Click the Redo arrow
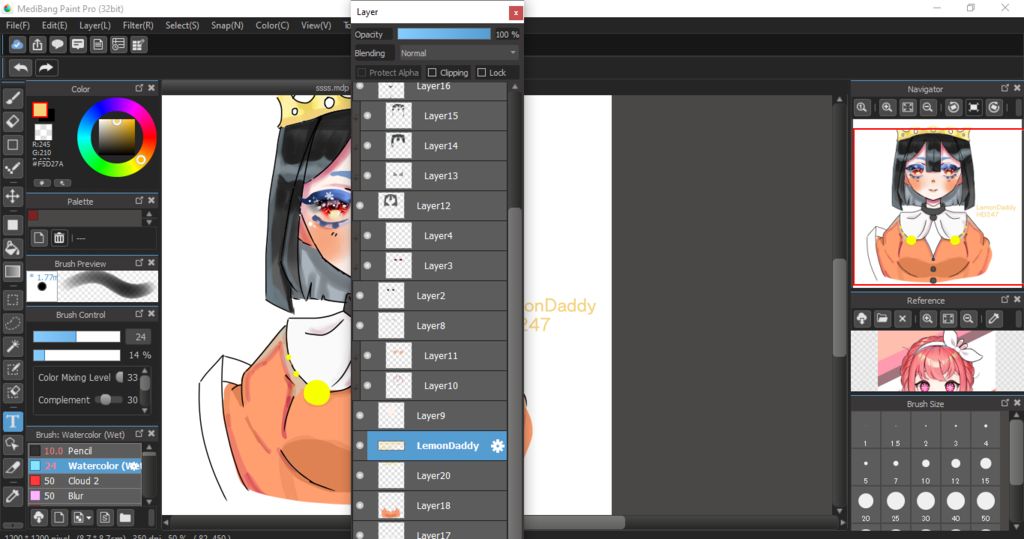Viewport: 1024px width, 539px height. [46, 67]
